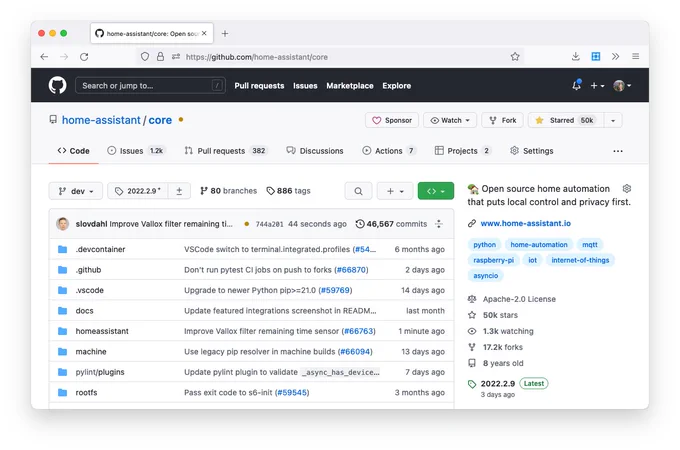Screen dimensions: 680x450
Task: Show more tools with the double chevron
Action: [x=615, y=56]
